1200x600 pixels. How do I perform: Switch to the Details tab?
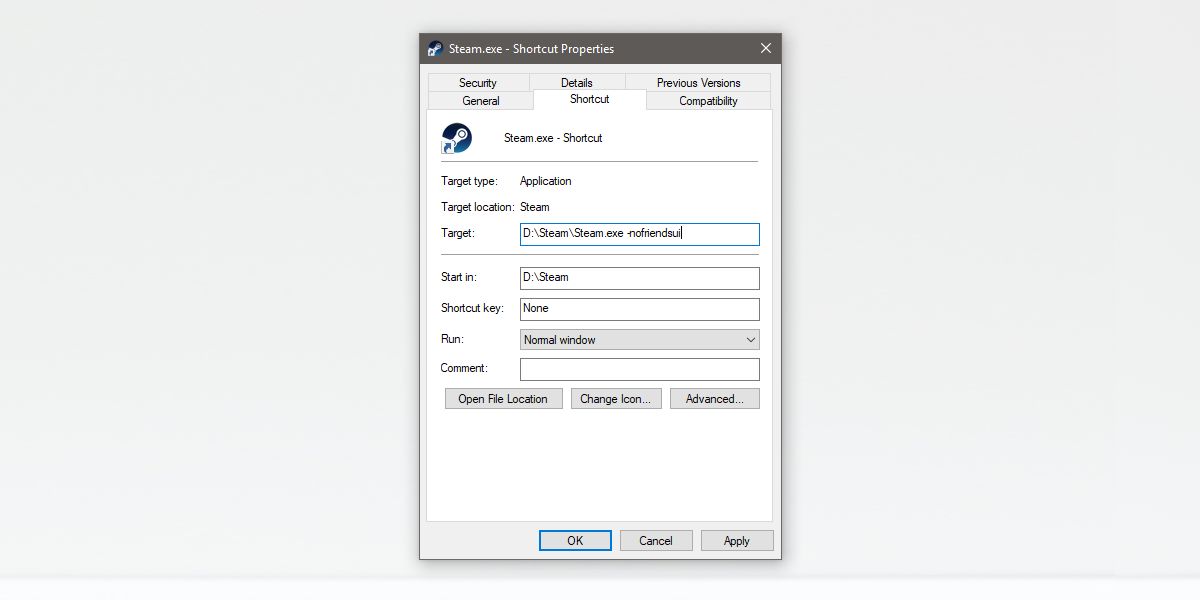[x=577, y=83]
